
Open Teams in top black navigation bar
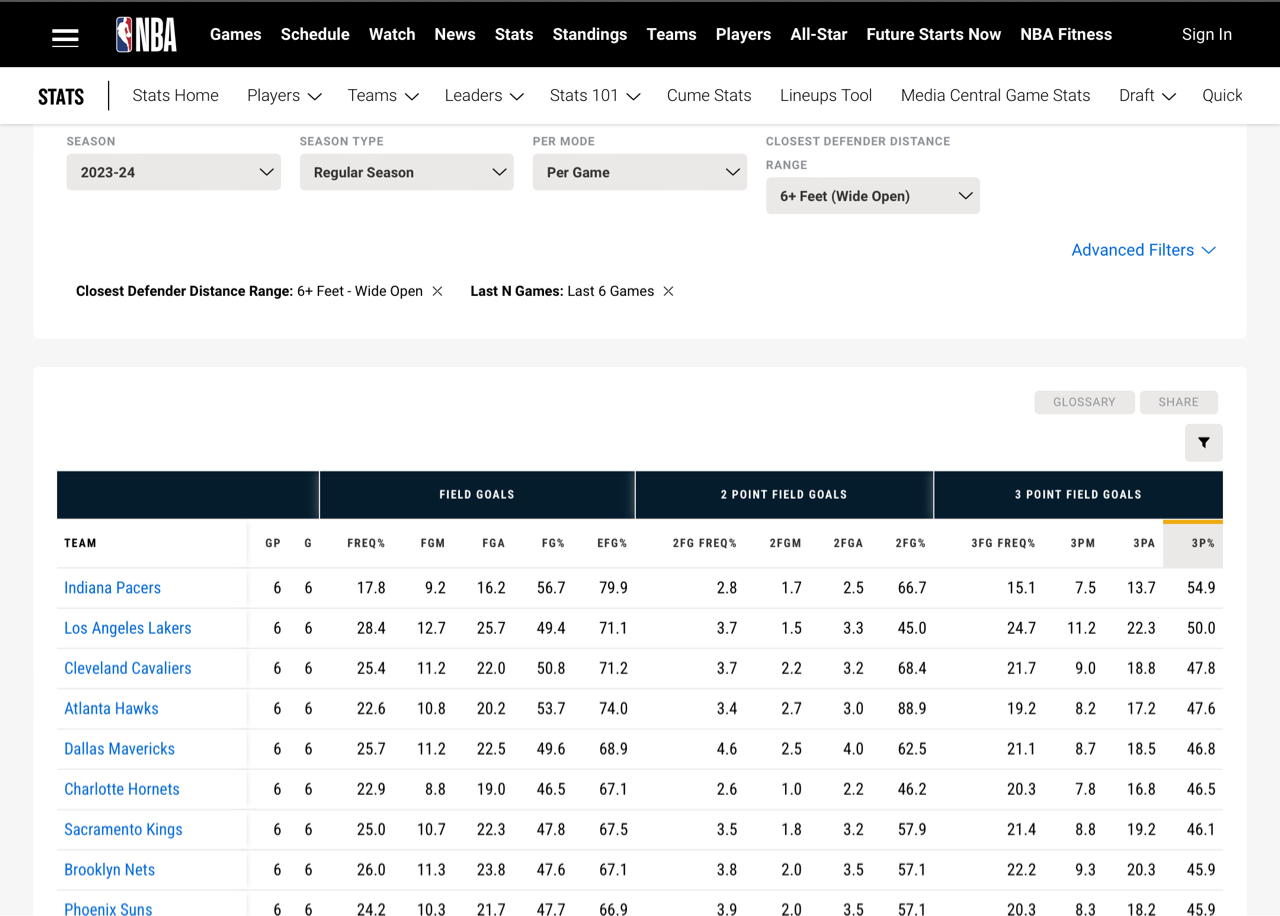point(671,34)
